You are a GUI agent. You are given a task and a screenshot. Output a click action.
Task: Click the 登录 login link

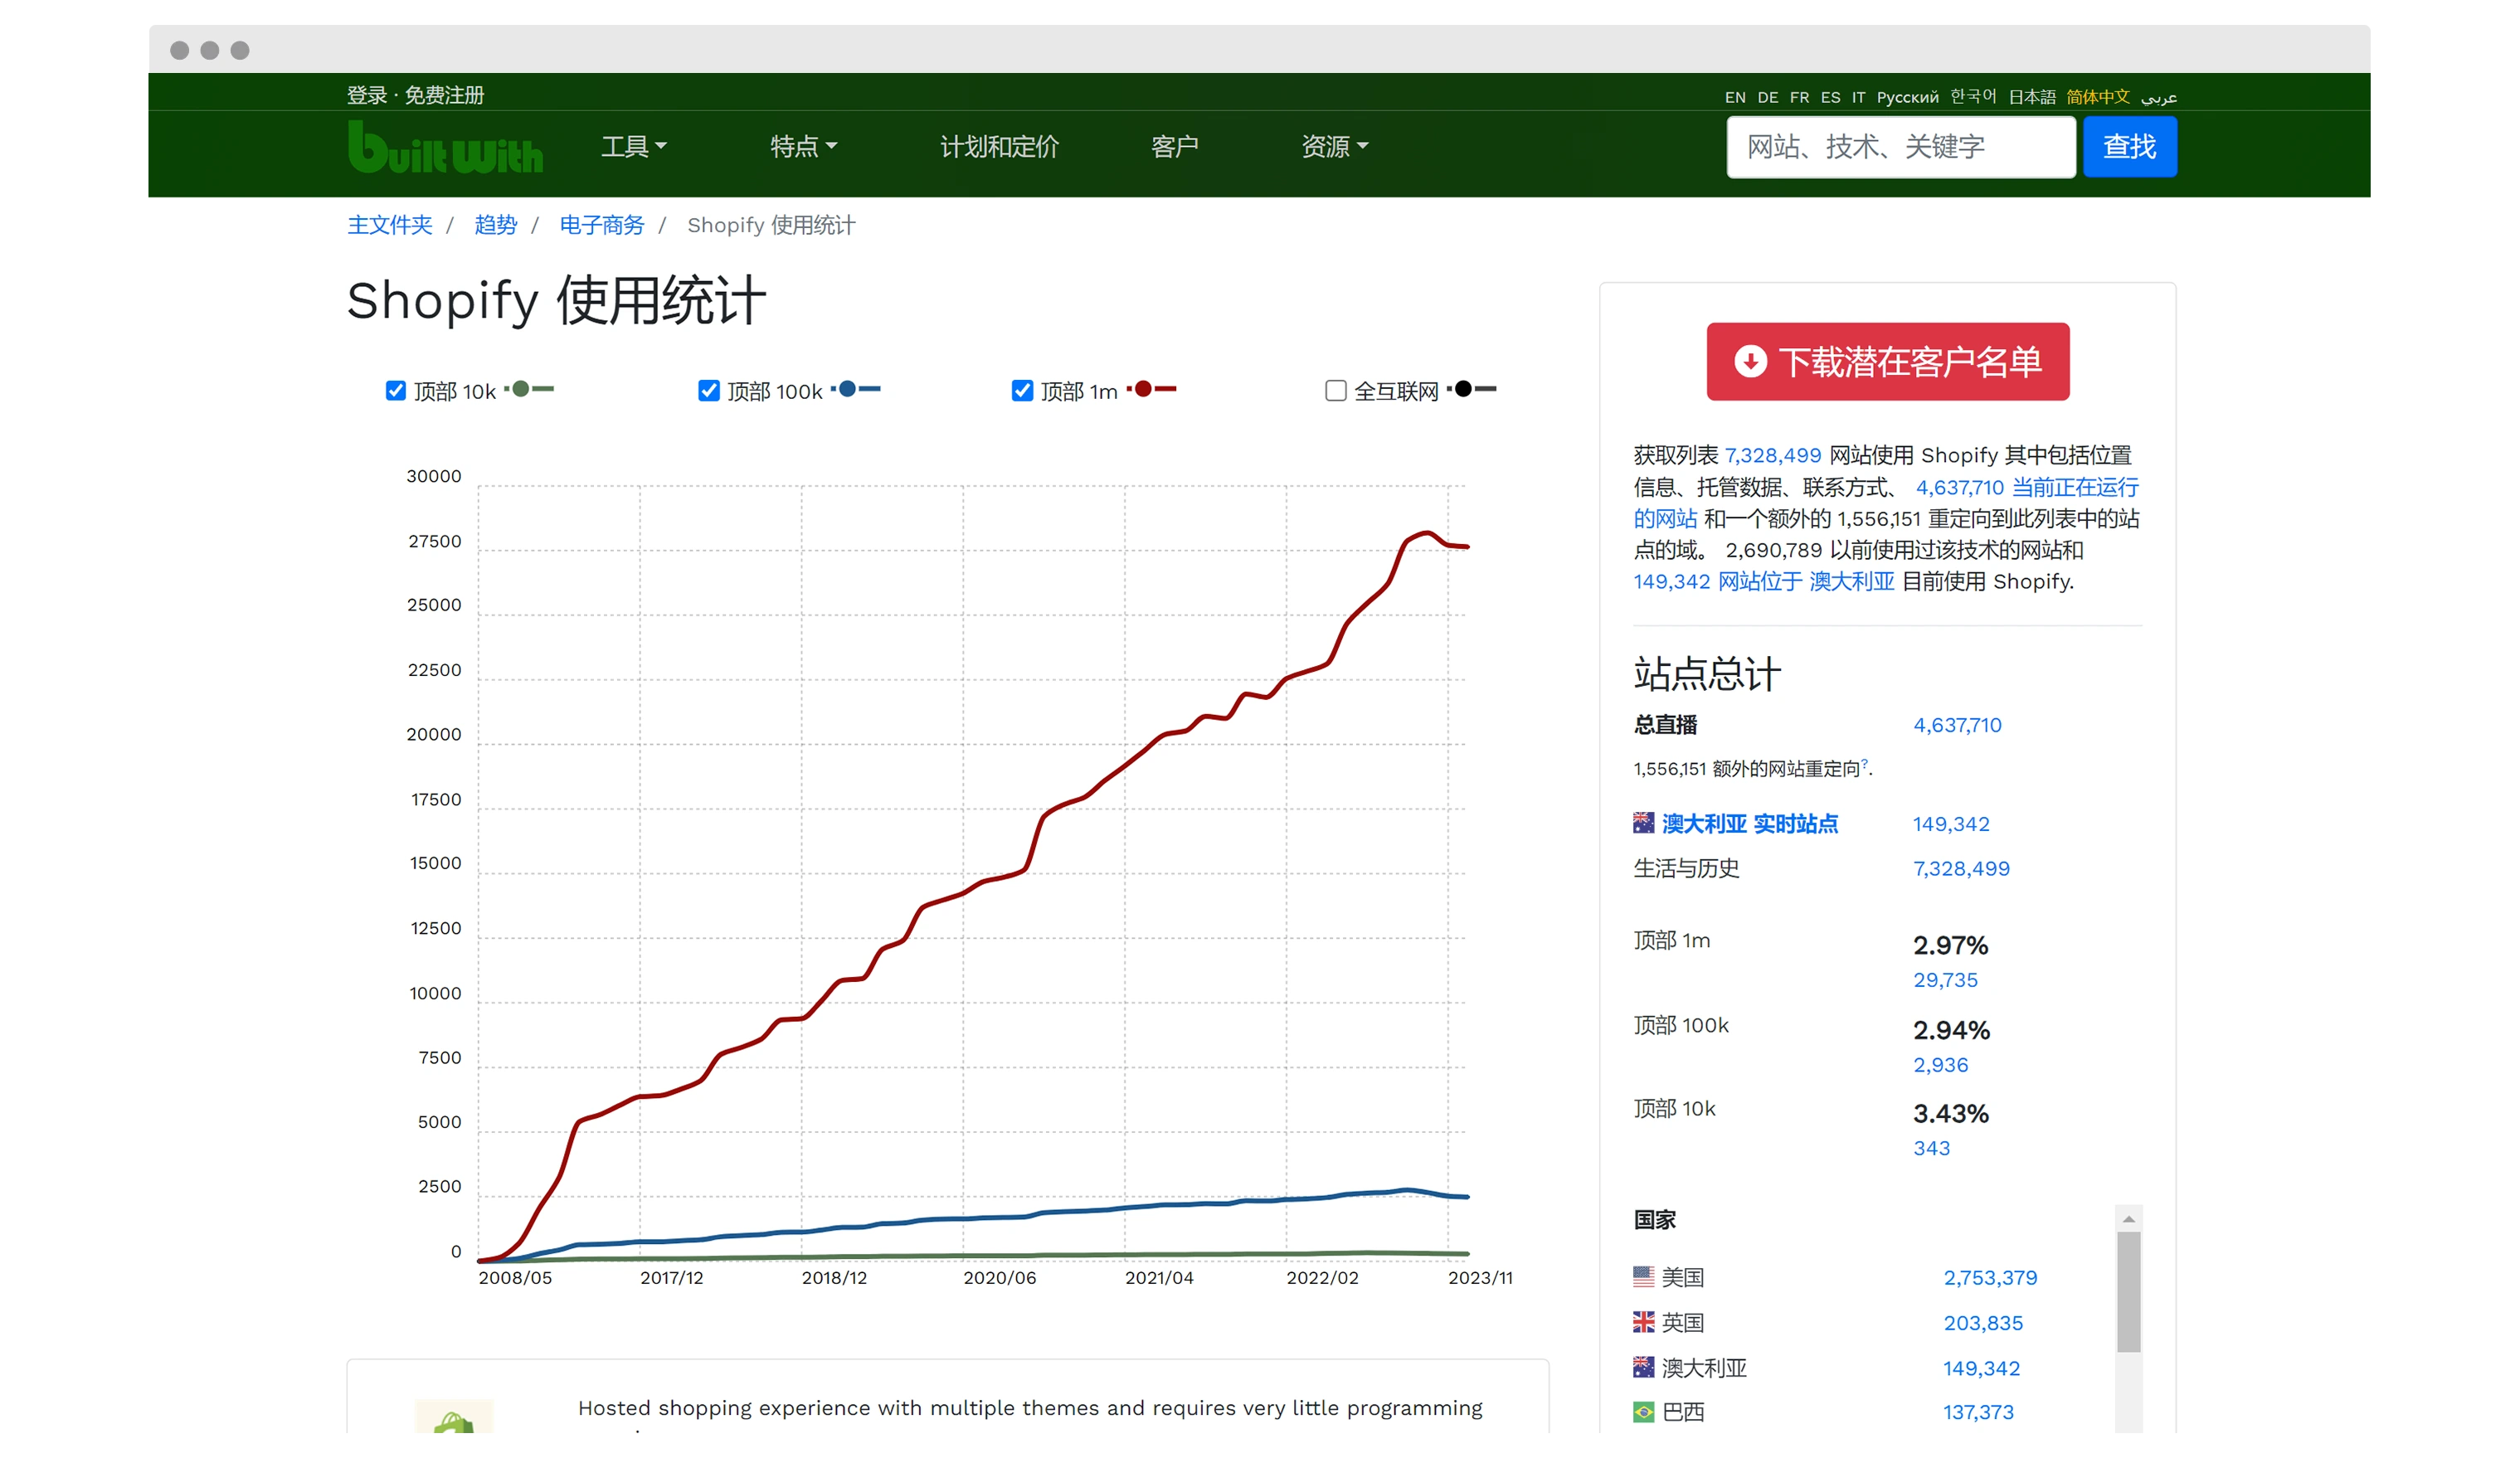coord(367,95)
